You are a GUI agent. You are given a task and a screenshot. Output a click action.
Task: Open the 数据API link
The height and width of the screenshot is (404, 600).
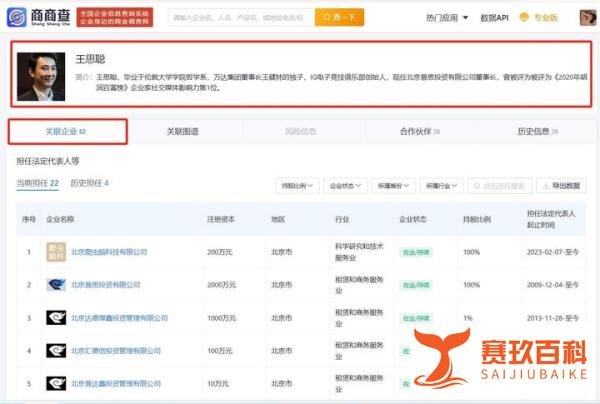494,18
